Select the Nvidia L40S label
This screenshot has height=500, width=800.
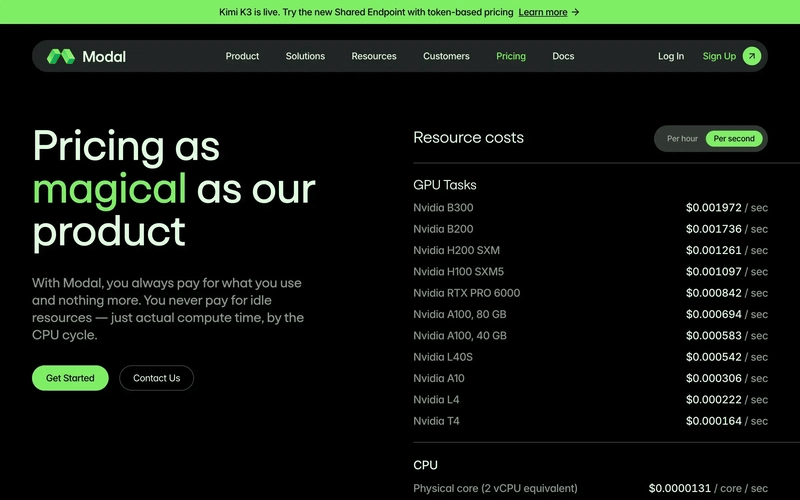(x=443, y=357)
